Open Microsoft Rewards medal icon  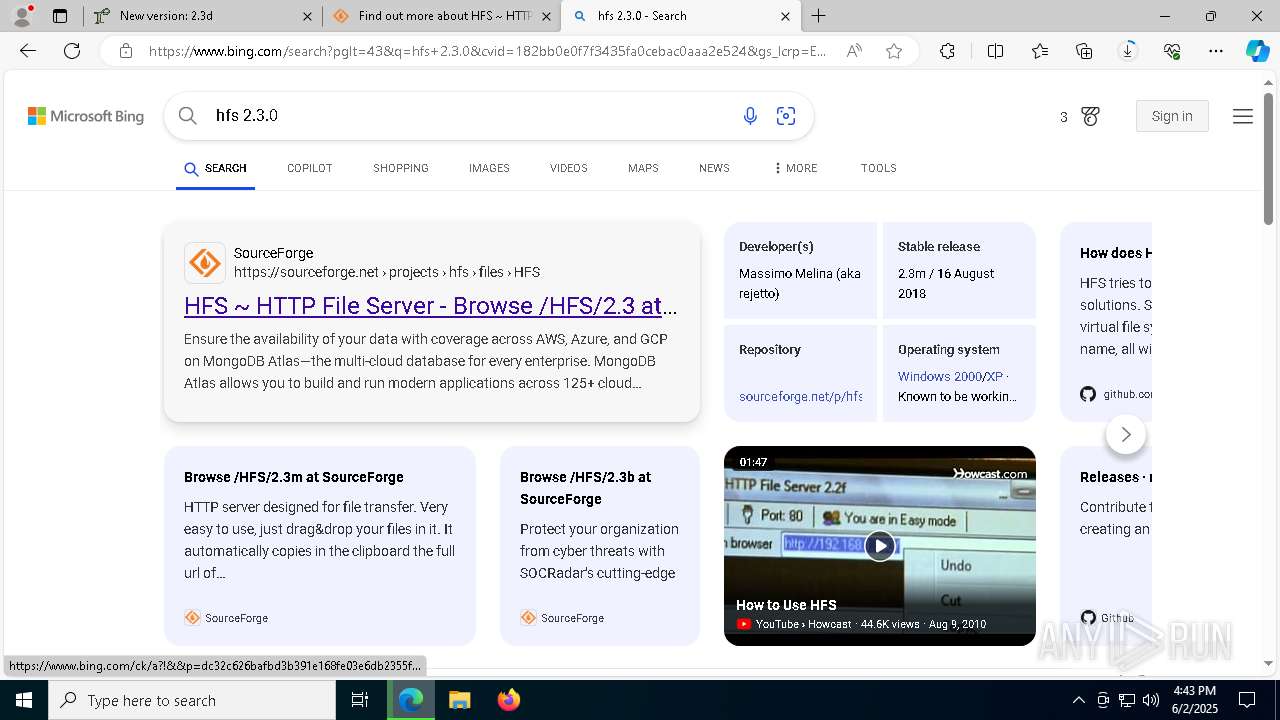pos(1090,117)
